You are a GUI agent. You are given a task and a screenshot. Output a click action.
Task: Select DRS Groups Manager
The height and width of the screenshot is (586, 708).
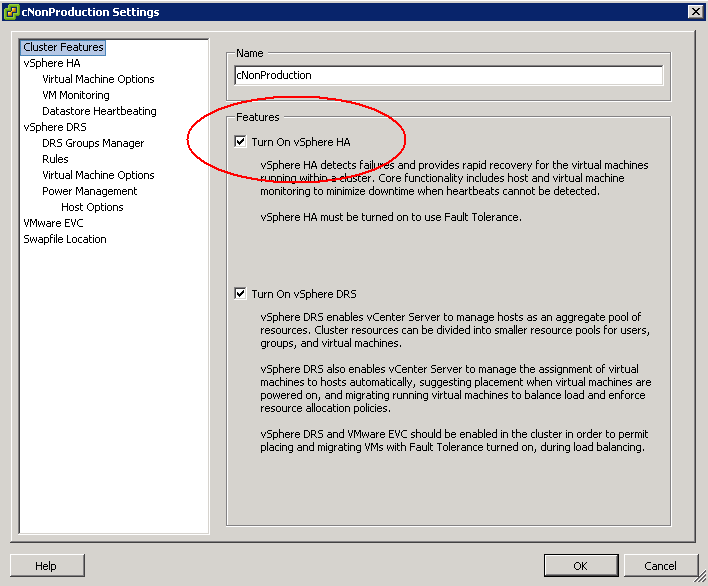tap(93, 143)
